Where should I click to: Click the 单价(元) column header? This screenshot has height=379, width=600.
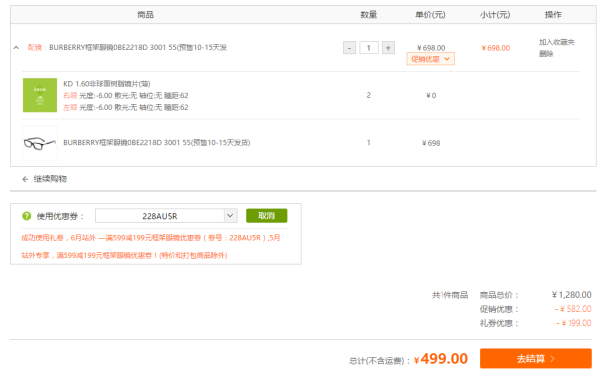[x=430, y=15]
